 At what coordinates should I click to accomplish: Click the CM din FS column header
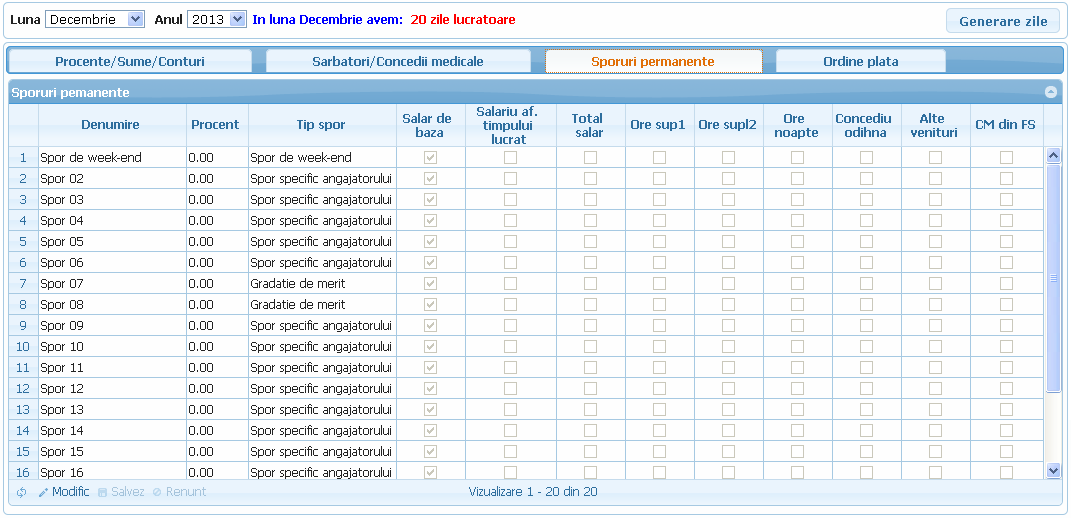click(x=1005, y=125)
